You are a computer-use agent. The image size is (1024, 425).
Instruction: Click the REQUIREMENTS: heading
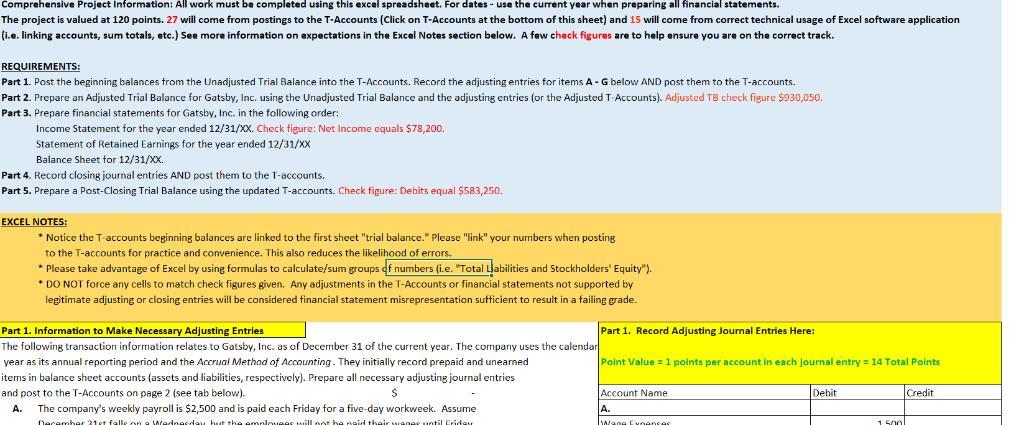[41, 67]
